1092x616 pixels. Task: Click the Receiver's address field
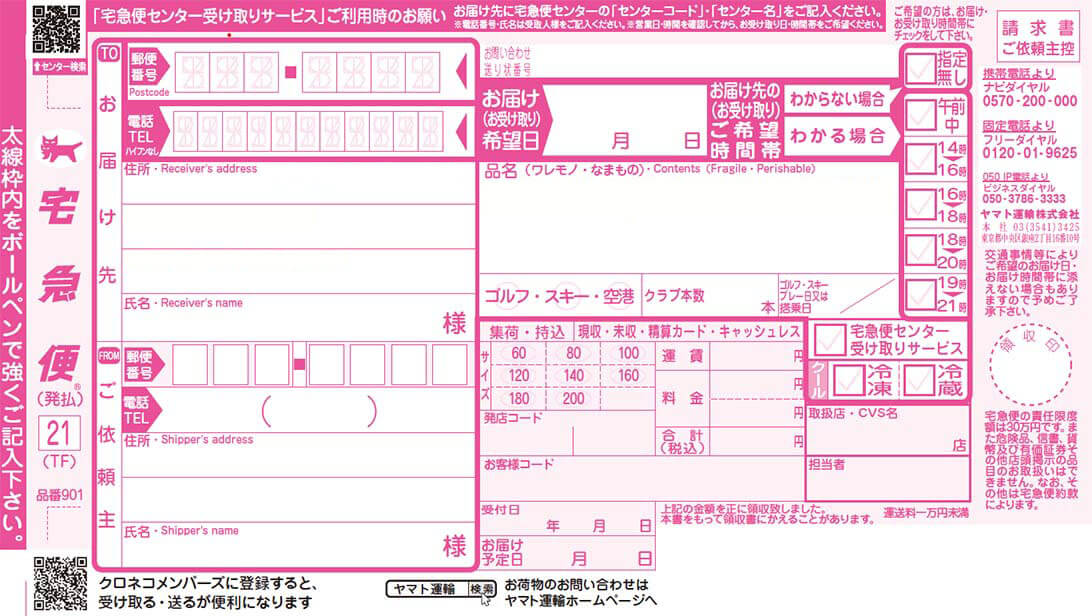pyautogui.click(x=299, y=227)
